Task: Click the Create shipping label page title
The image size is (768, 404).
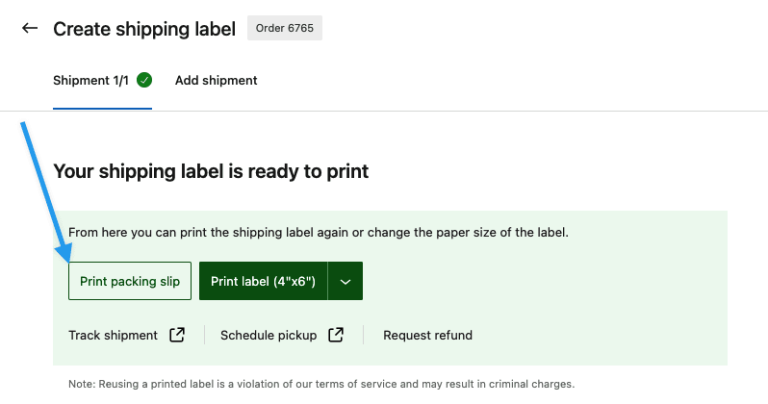Action: (x=144, y=29)
